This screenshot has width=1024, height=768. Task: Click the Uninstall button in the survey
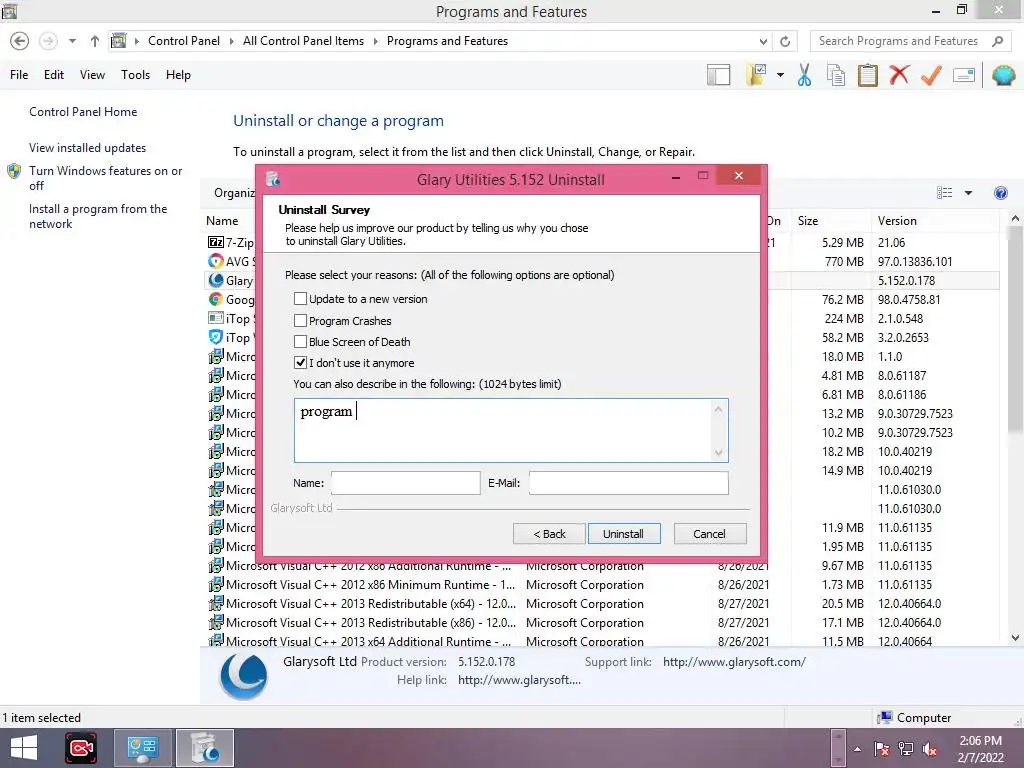[x=624, y=534]
